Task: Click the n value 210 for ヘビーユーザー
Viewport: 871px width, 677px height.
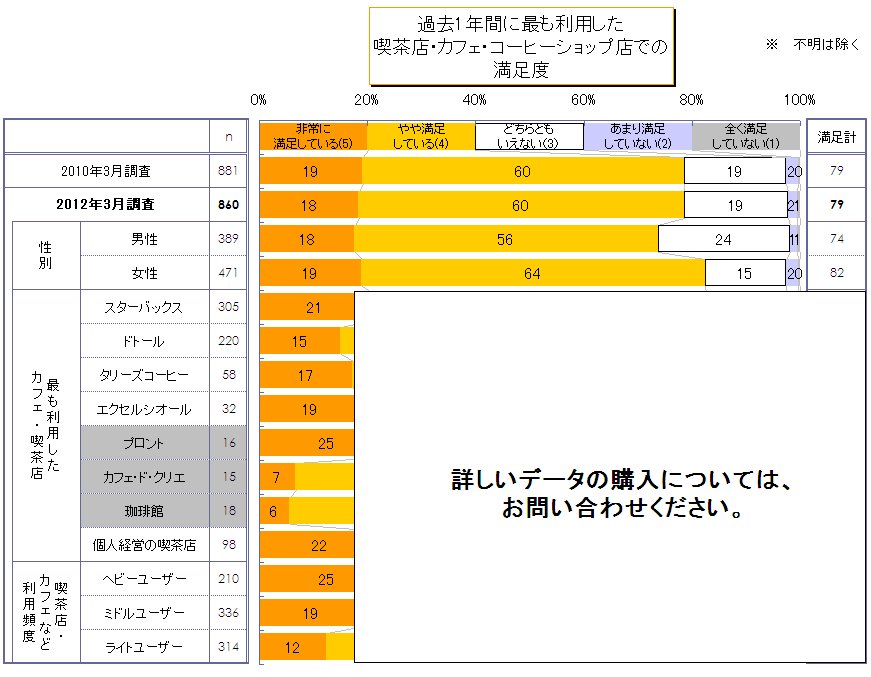Action: (228, 579)
